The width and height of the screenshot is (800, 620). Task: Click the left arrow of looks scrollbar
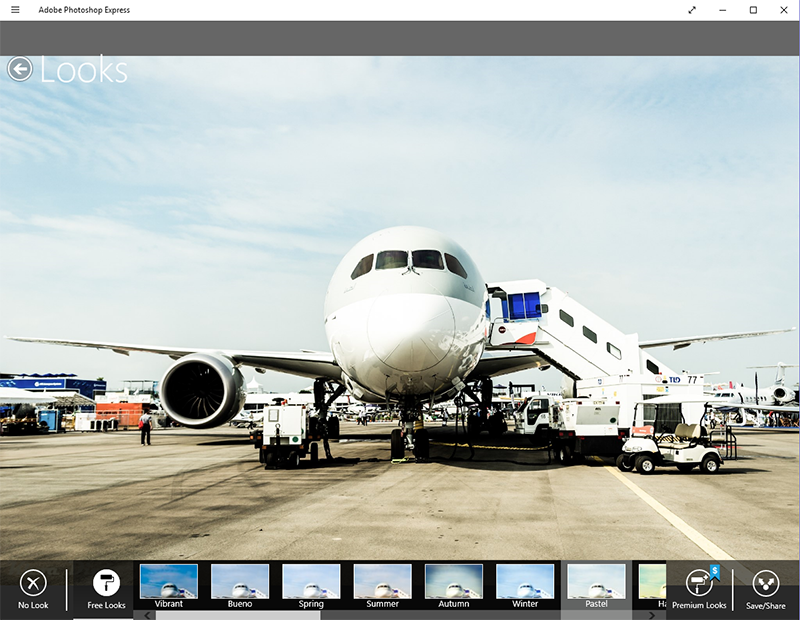click(x=148, y=615)
